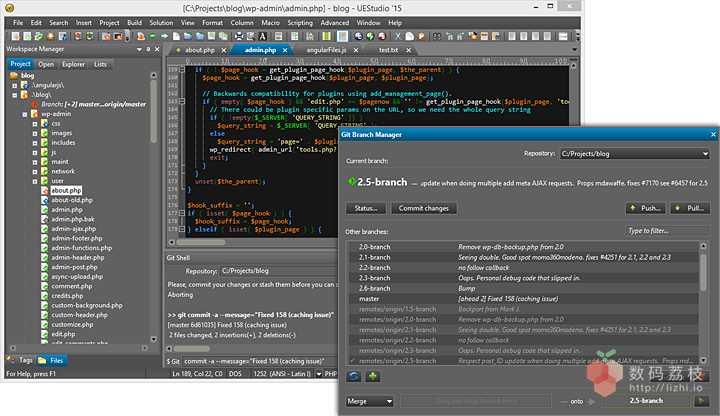The image size is (720, 416).
Task: Click the Workspace Manager vertical scrollbar thumb
Action: pos(153,113)
